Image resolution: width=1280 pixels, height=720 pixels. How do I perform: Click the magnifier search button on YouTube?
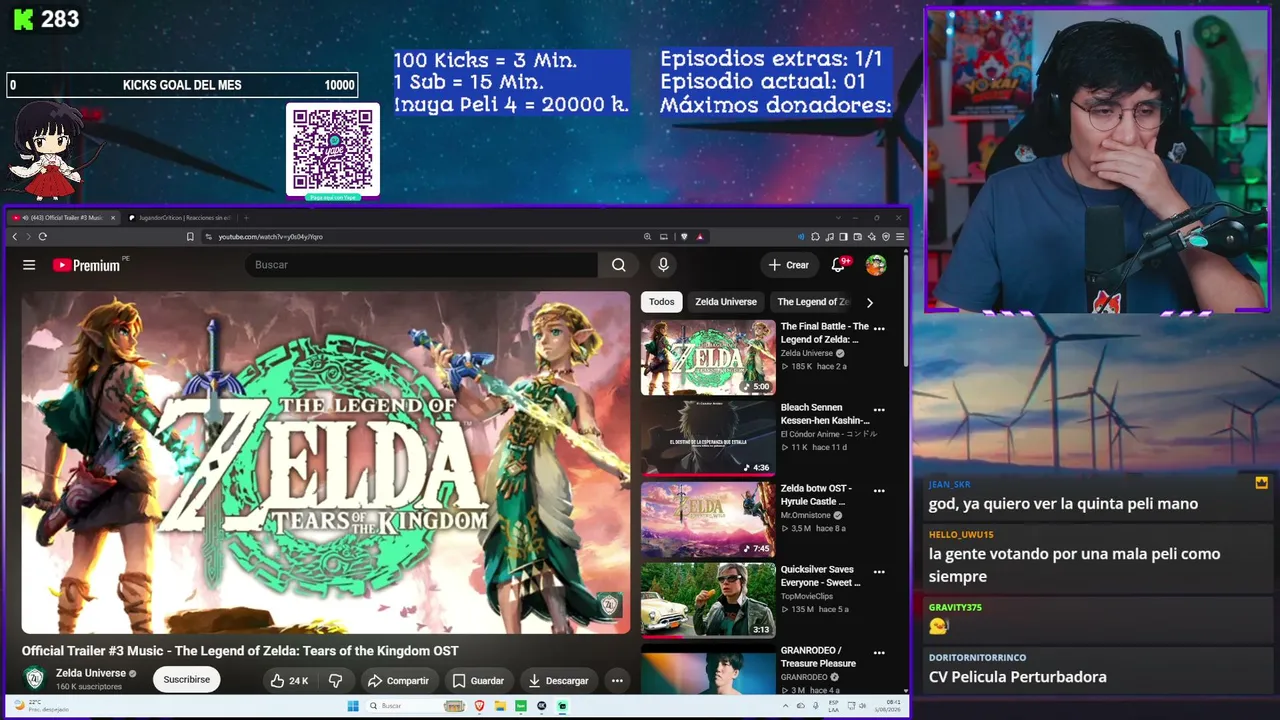[618, 265]
